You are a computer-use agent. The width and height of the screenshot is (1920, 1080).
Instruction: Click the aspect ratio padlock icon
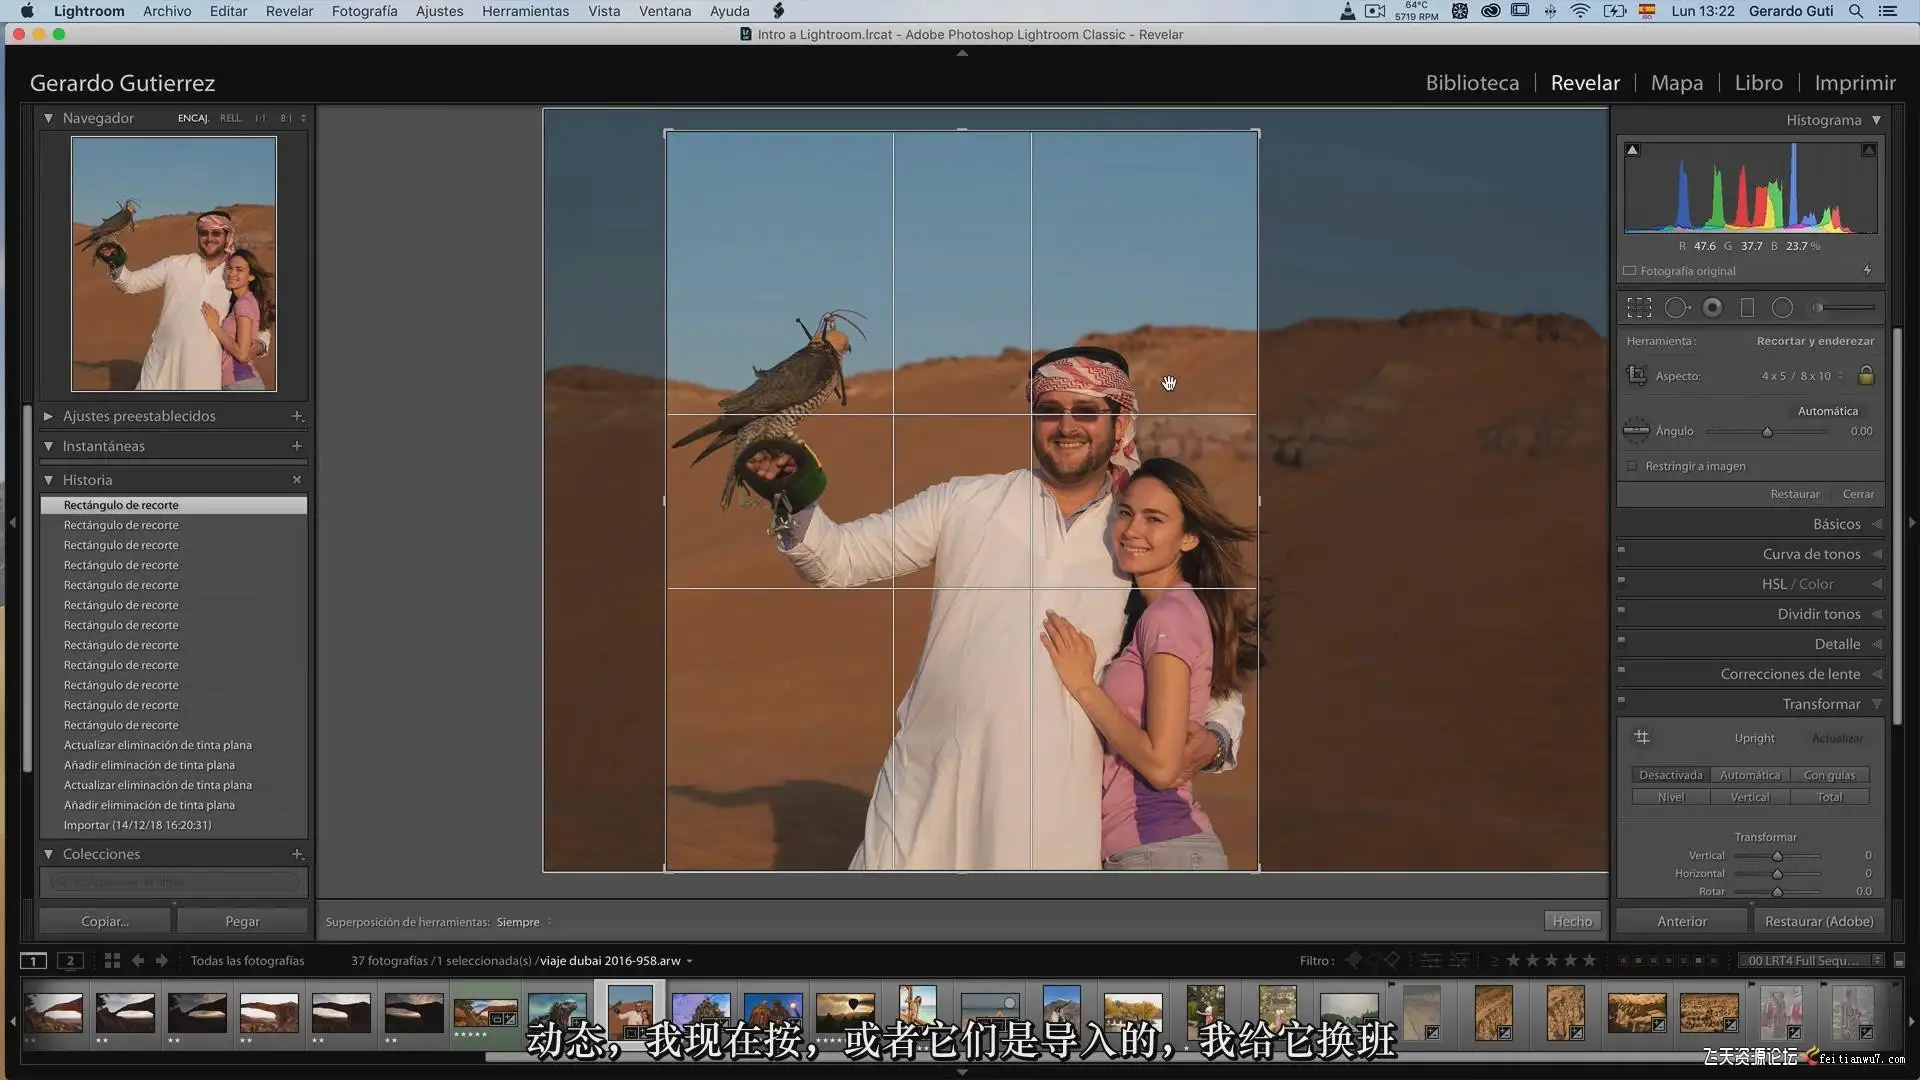pyautogui.click(x=1866, y=376)
